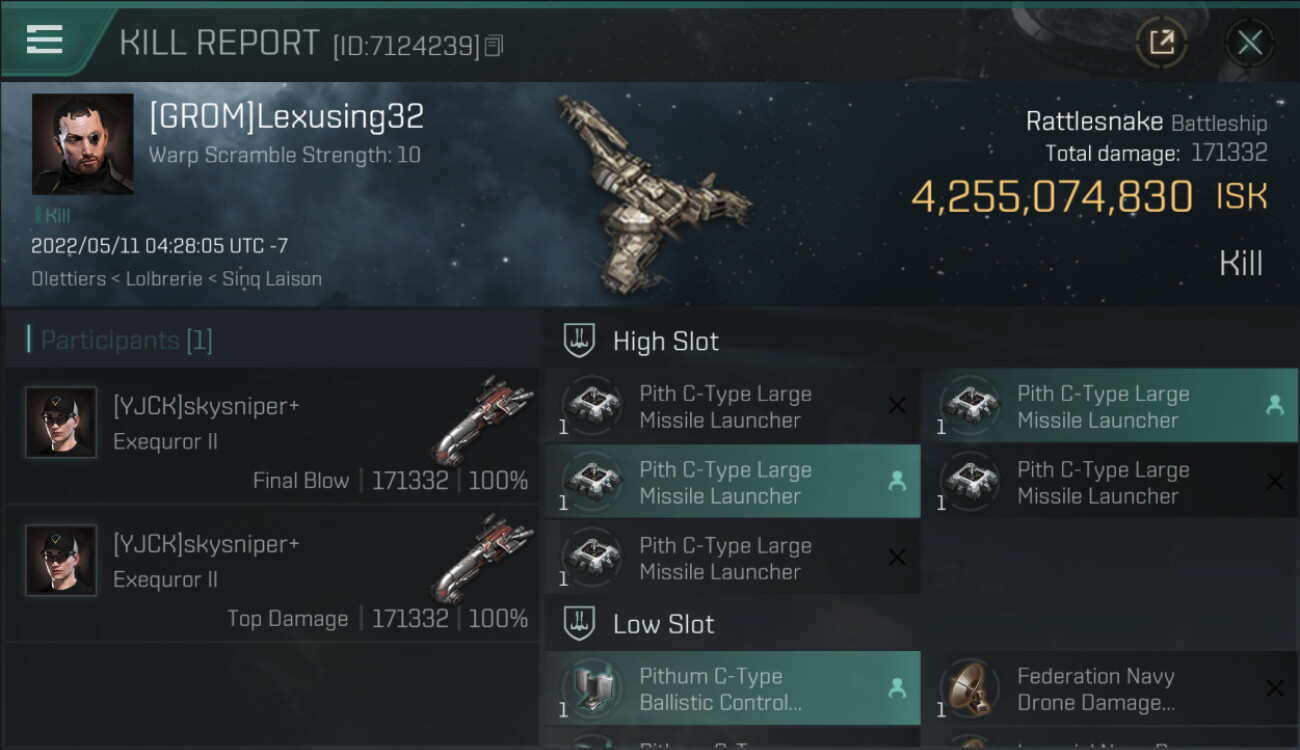The image size is (1300, 750).
Task: Click the High Slot header label
Action: click(665, 341)
